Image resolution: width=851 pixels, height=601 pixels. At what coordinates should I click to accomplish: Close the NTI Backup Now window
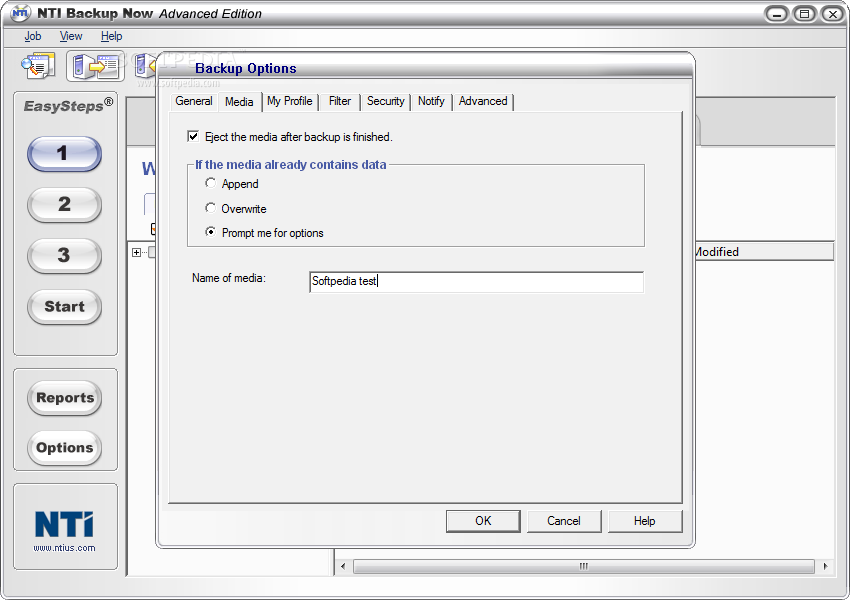coord(833,14)
